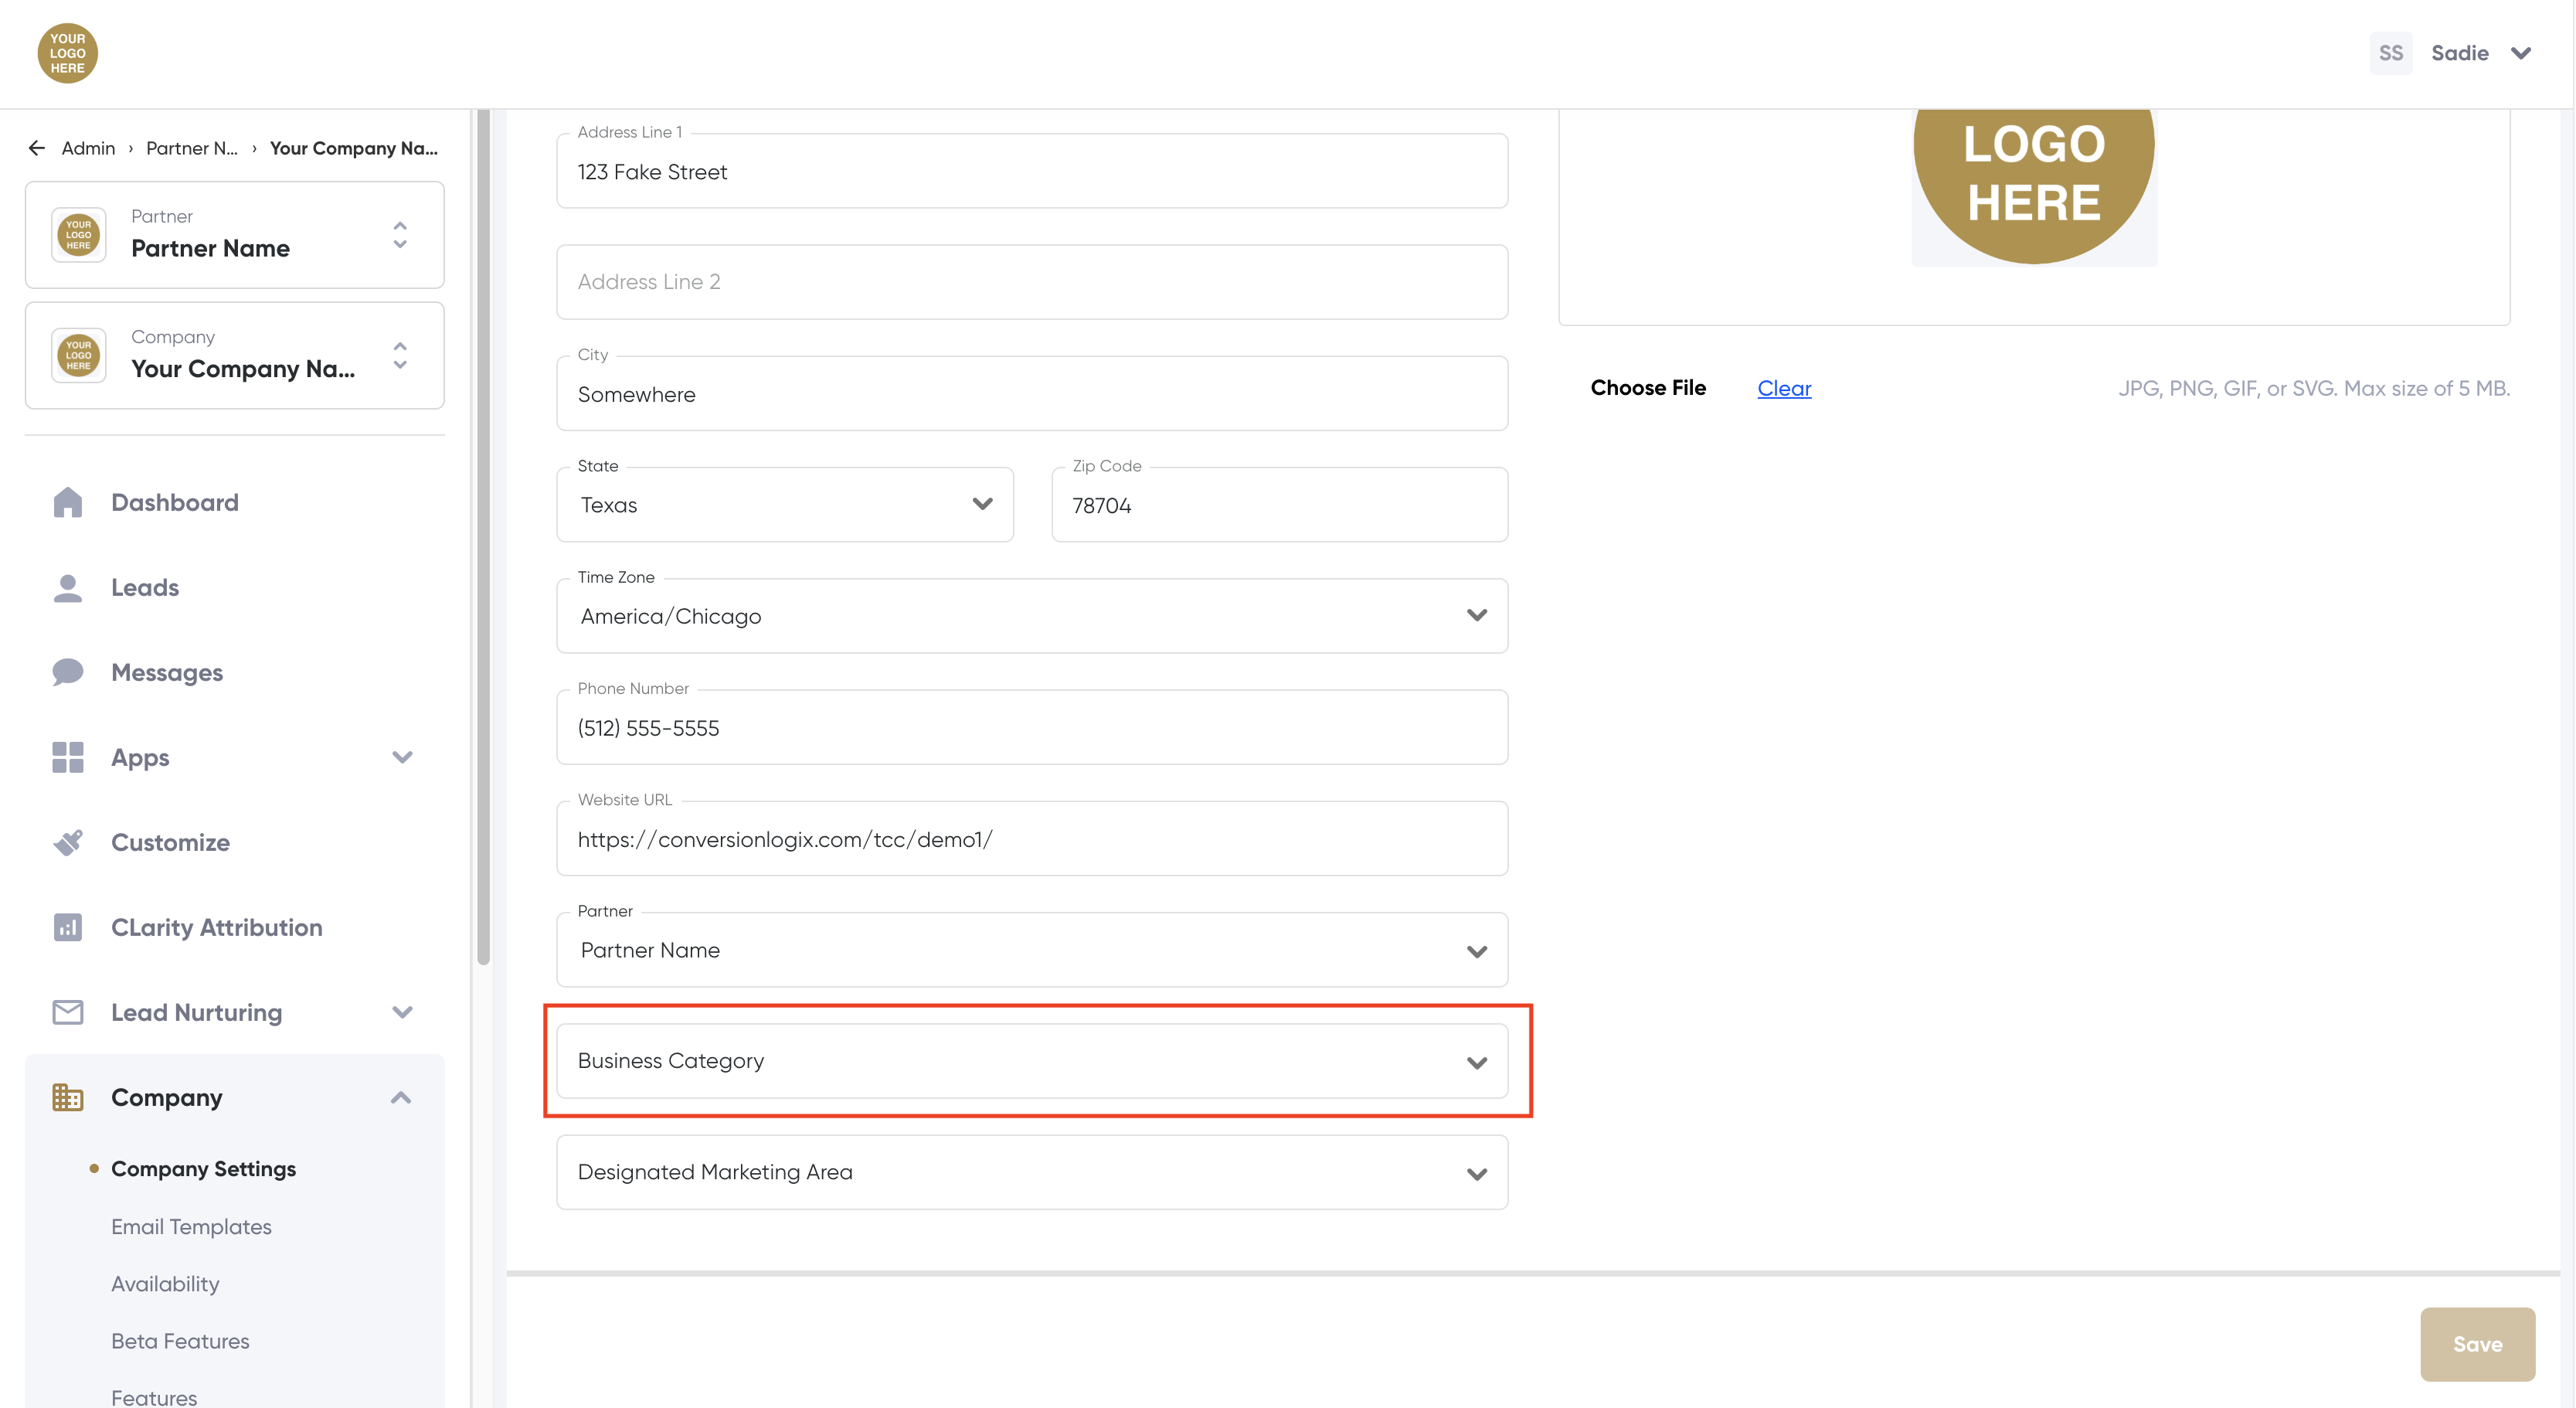Expand the Business Category dropdown
Viewport: 2576px width, 1408px height.
pos(1031,1061)
